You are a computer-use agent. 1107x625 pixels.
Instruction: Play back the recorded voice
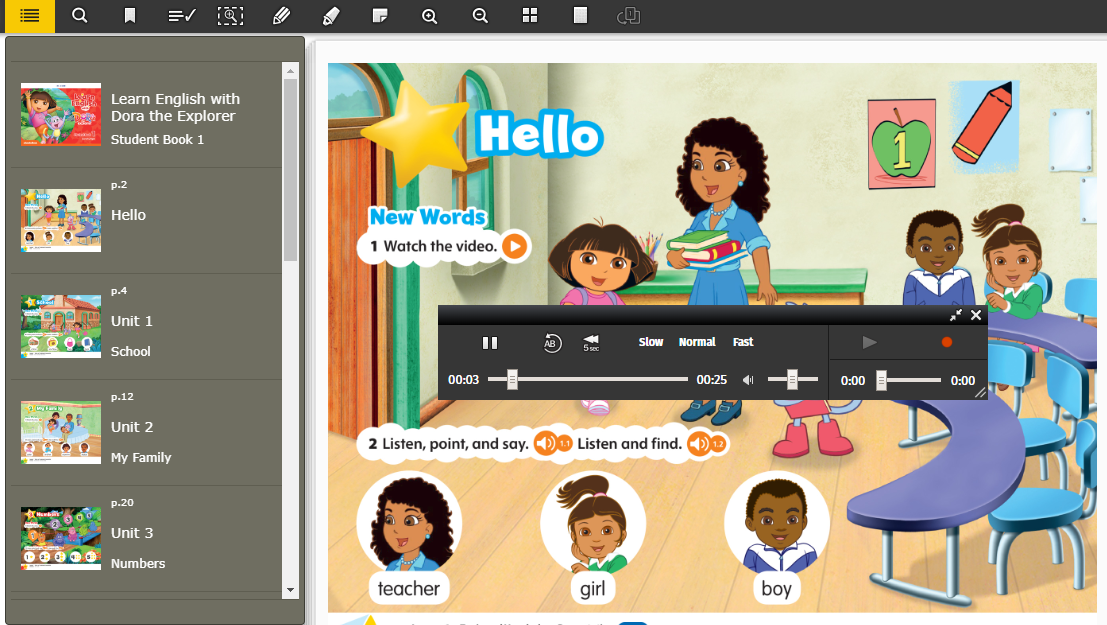click(x=870, y=343)
